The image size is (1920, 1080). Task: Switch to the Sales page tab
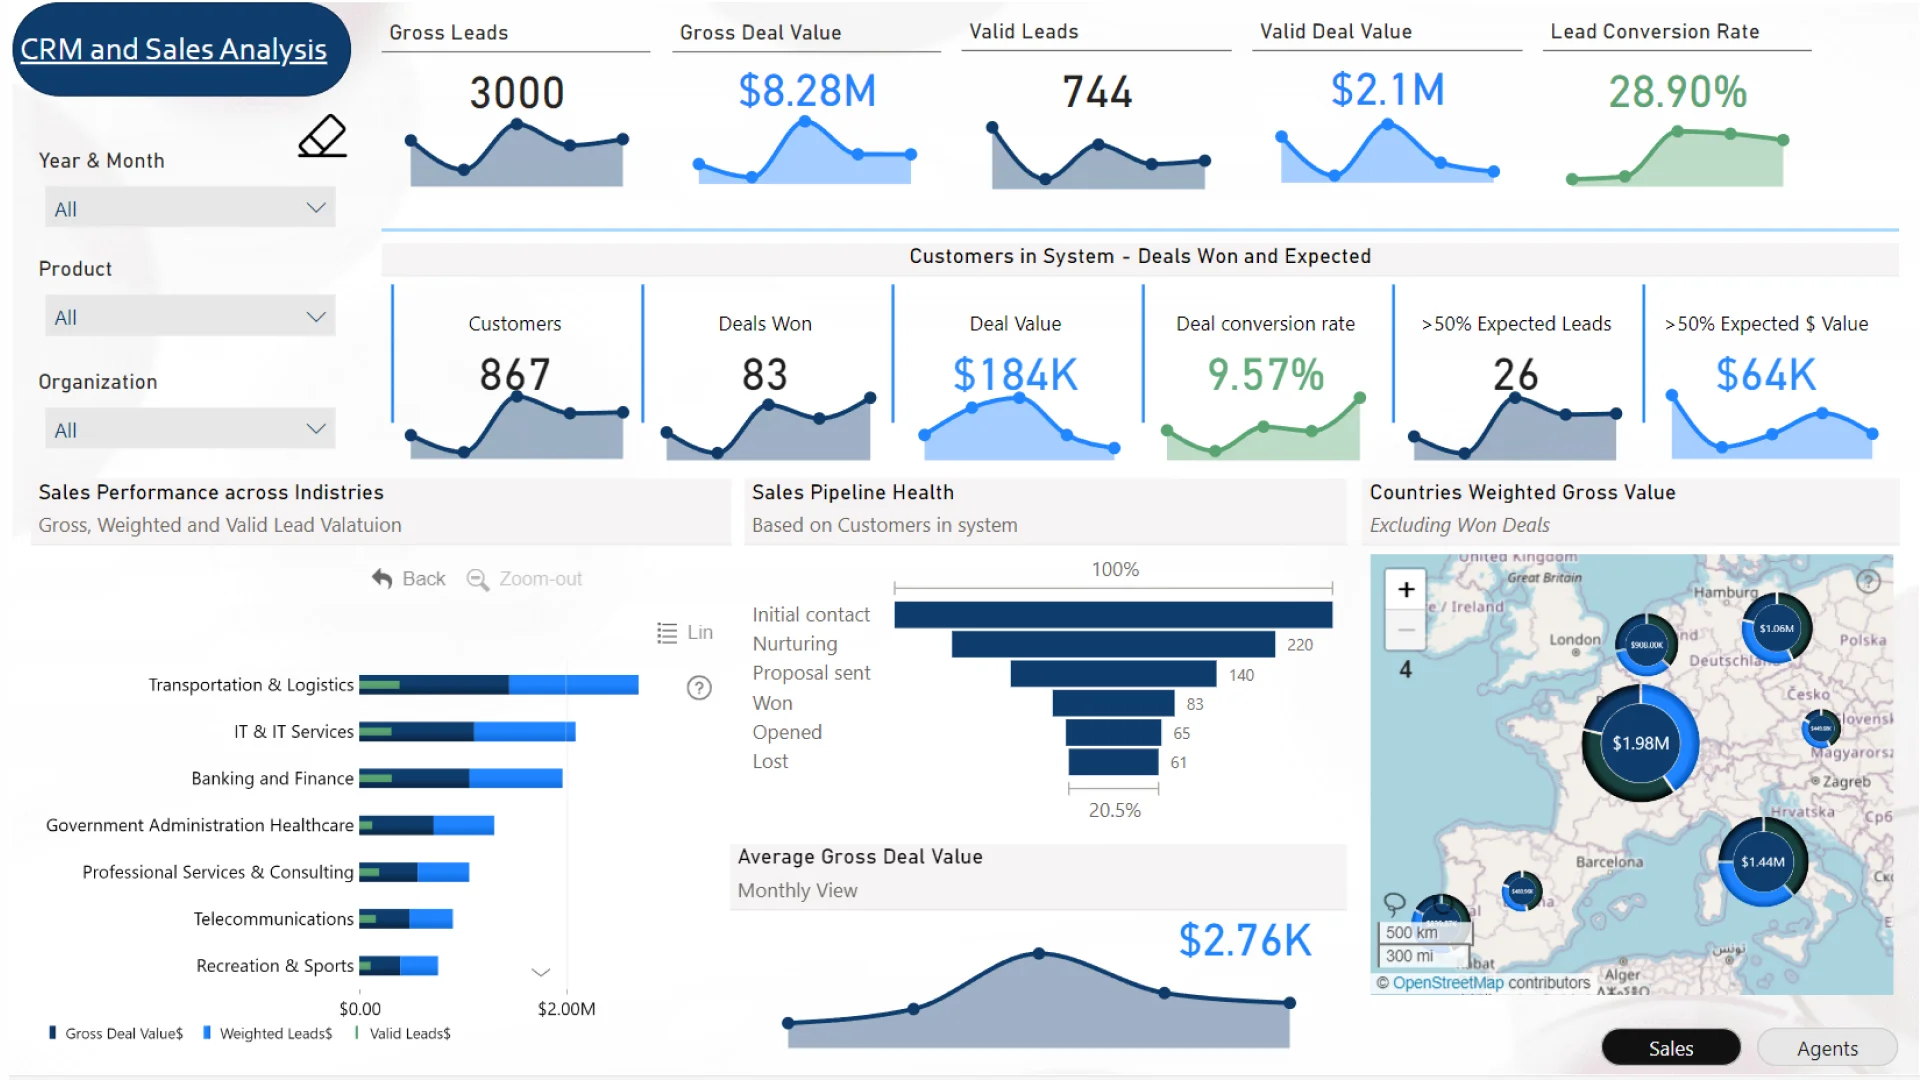pyautogui.click(x=1671, y=1047)
